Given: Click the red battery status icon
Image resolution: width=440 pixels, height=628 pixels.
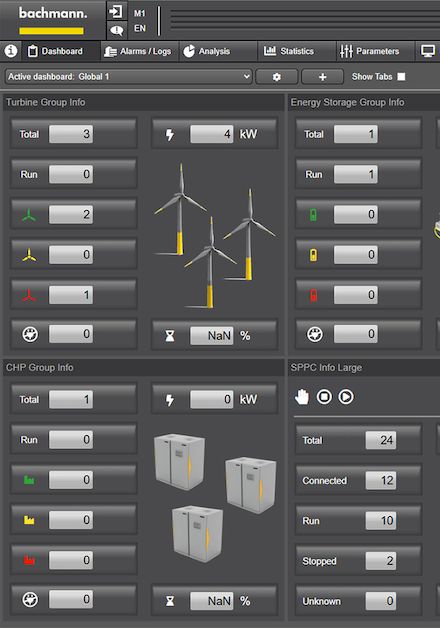Looking at the screenshot, I should click(x=313, y=295).
